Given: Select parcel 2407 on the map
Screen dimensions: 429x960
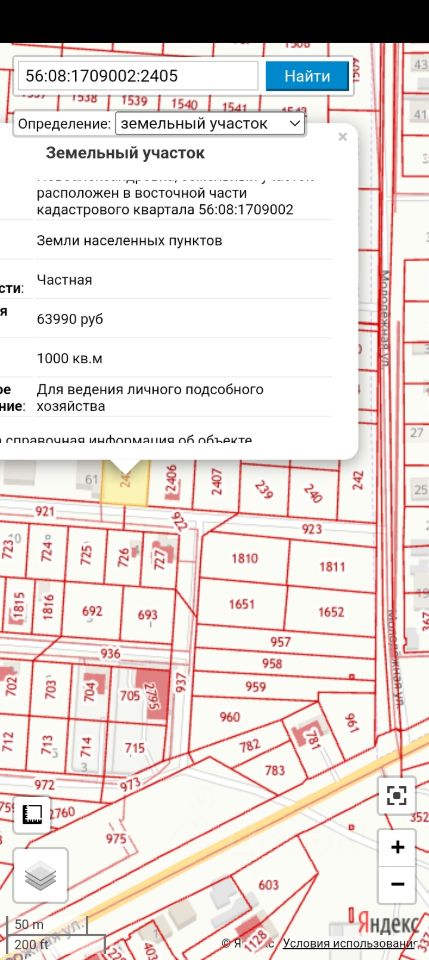Looking at the screenshot, I should (x=217, y=481).
